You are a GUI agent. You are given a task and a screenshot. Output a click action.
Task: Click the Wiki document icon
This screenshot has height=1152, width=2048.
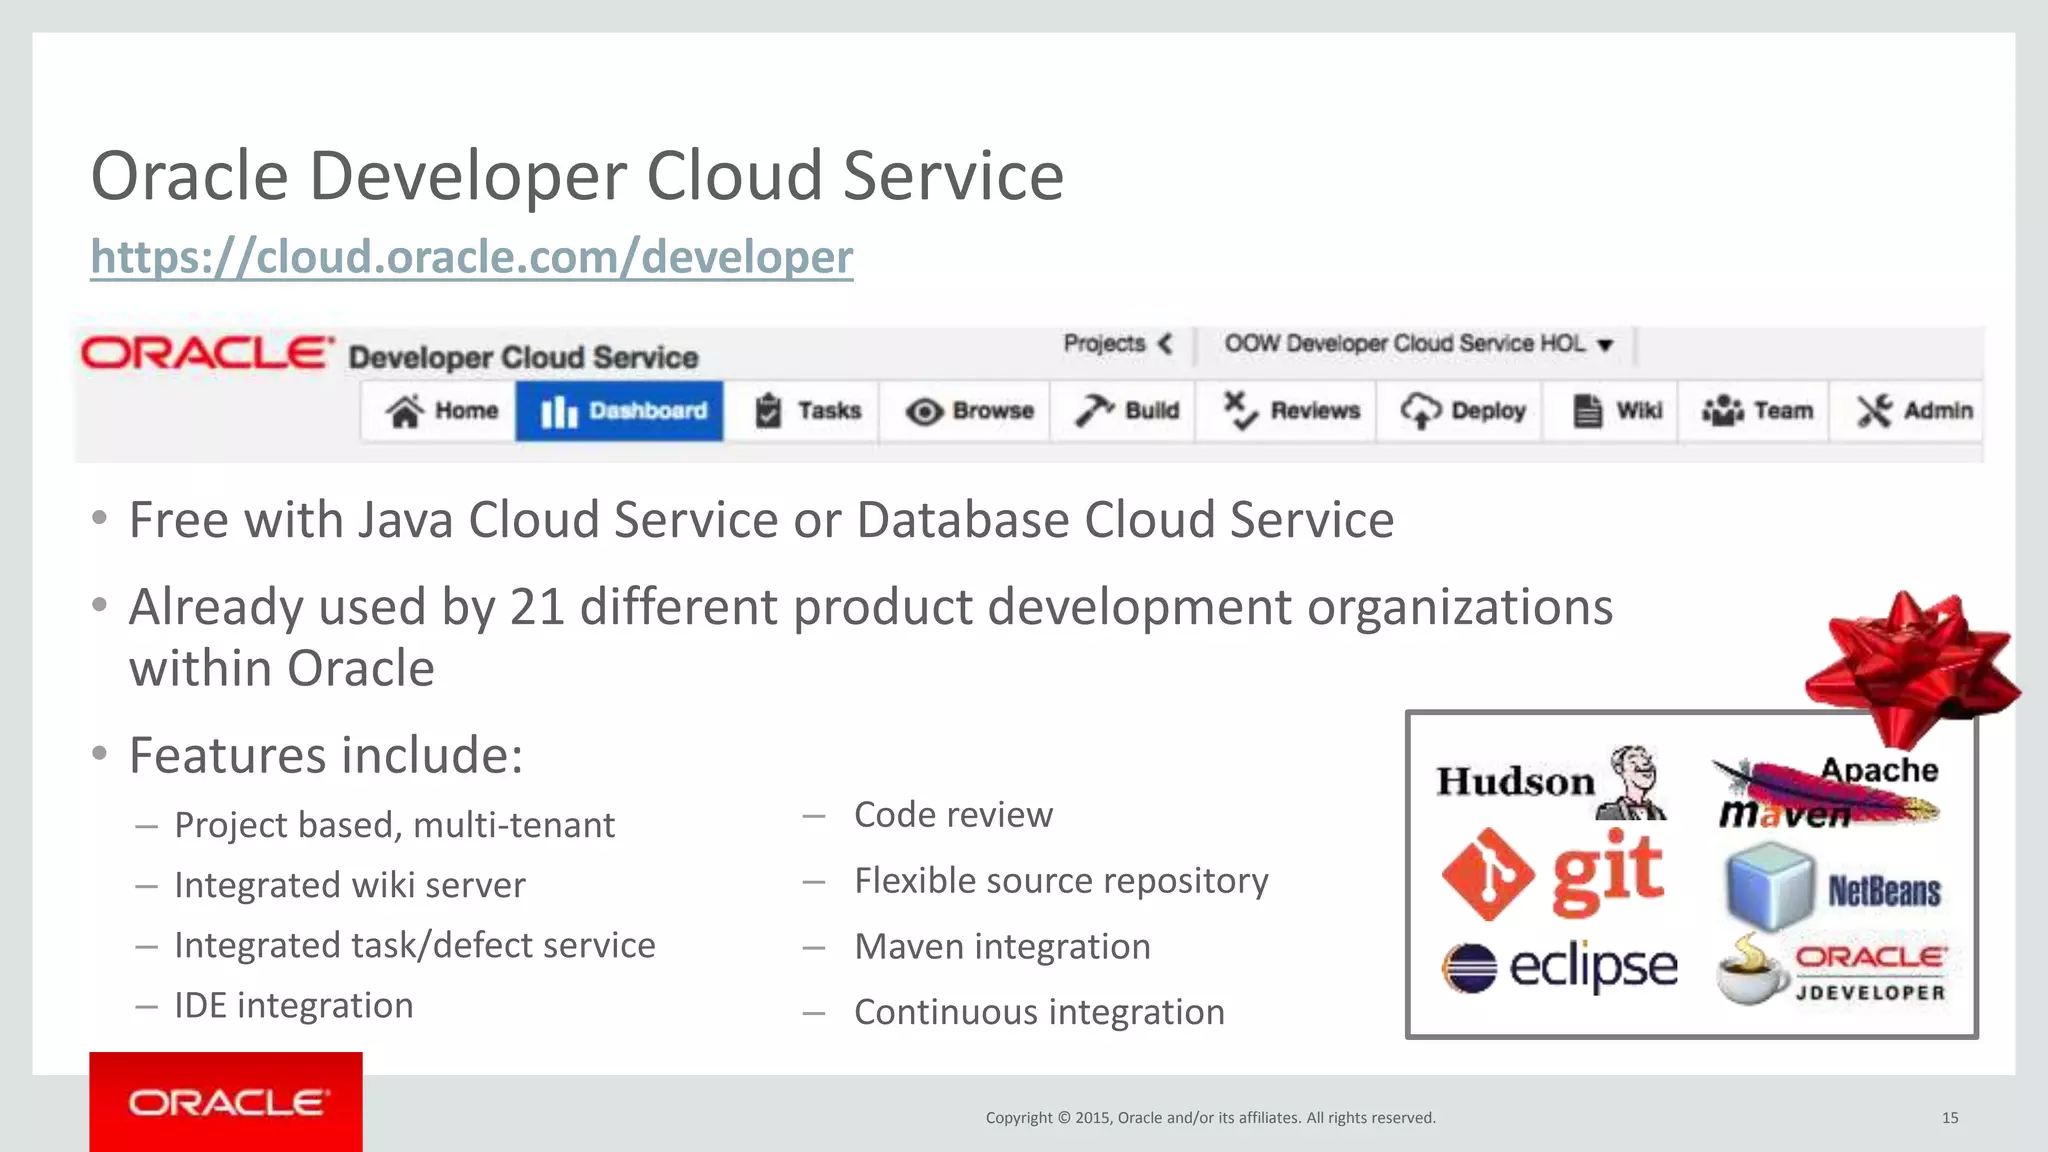pos(1588,411)
